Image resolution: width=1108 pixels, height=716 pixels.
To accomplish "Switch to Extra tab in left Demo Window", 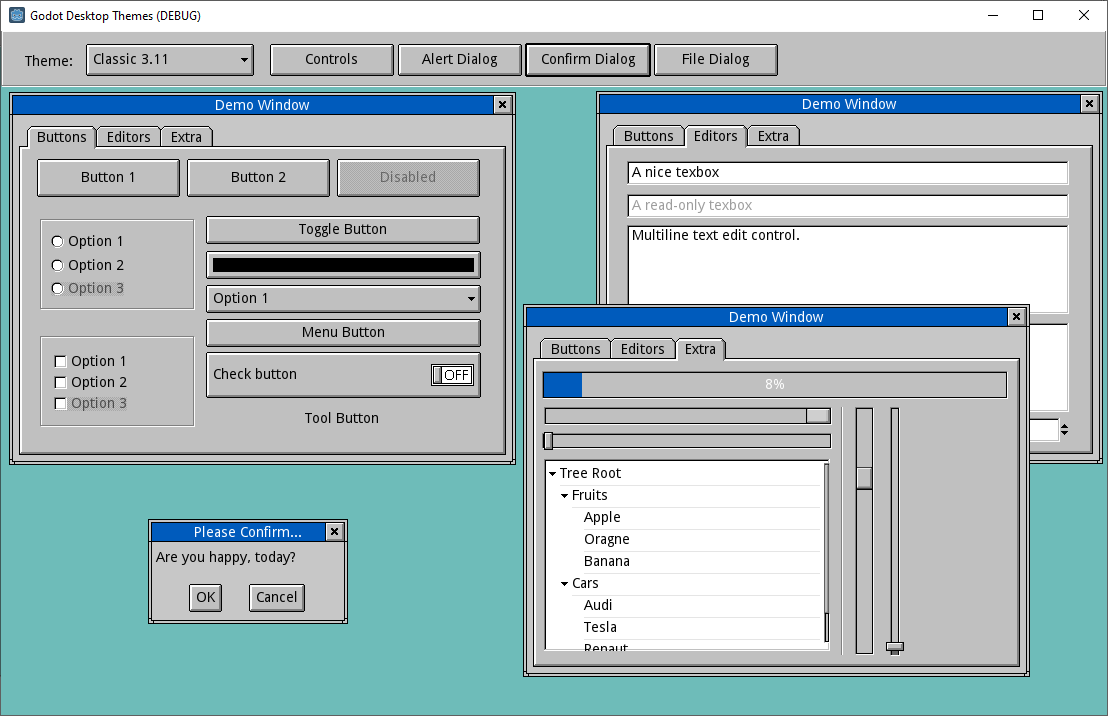I will [x=187, y=137].
